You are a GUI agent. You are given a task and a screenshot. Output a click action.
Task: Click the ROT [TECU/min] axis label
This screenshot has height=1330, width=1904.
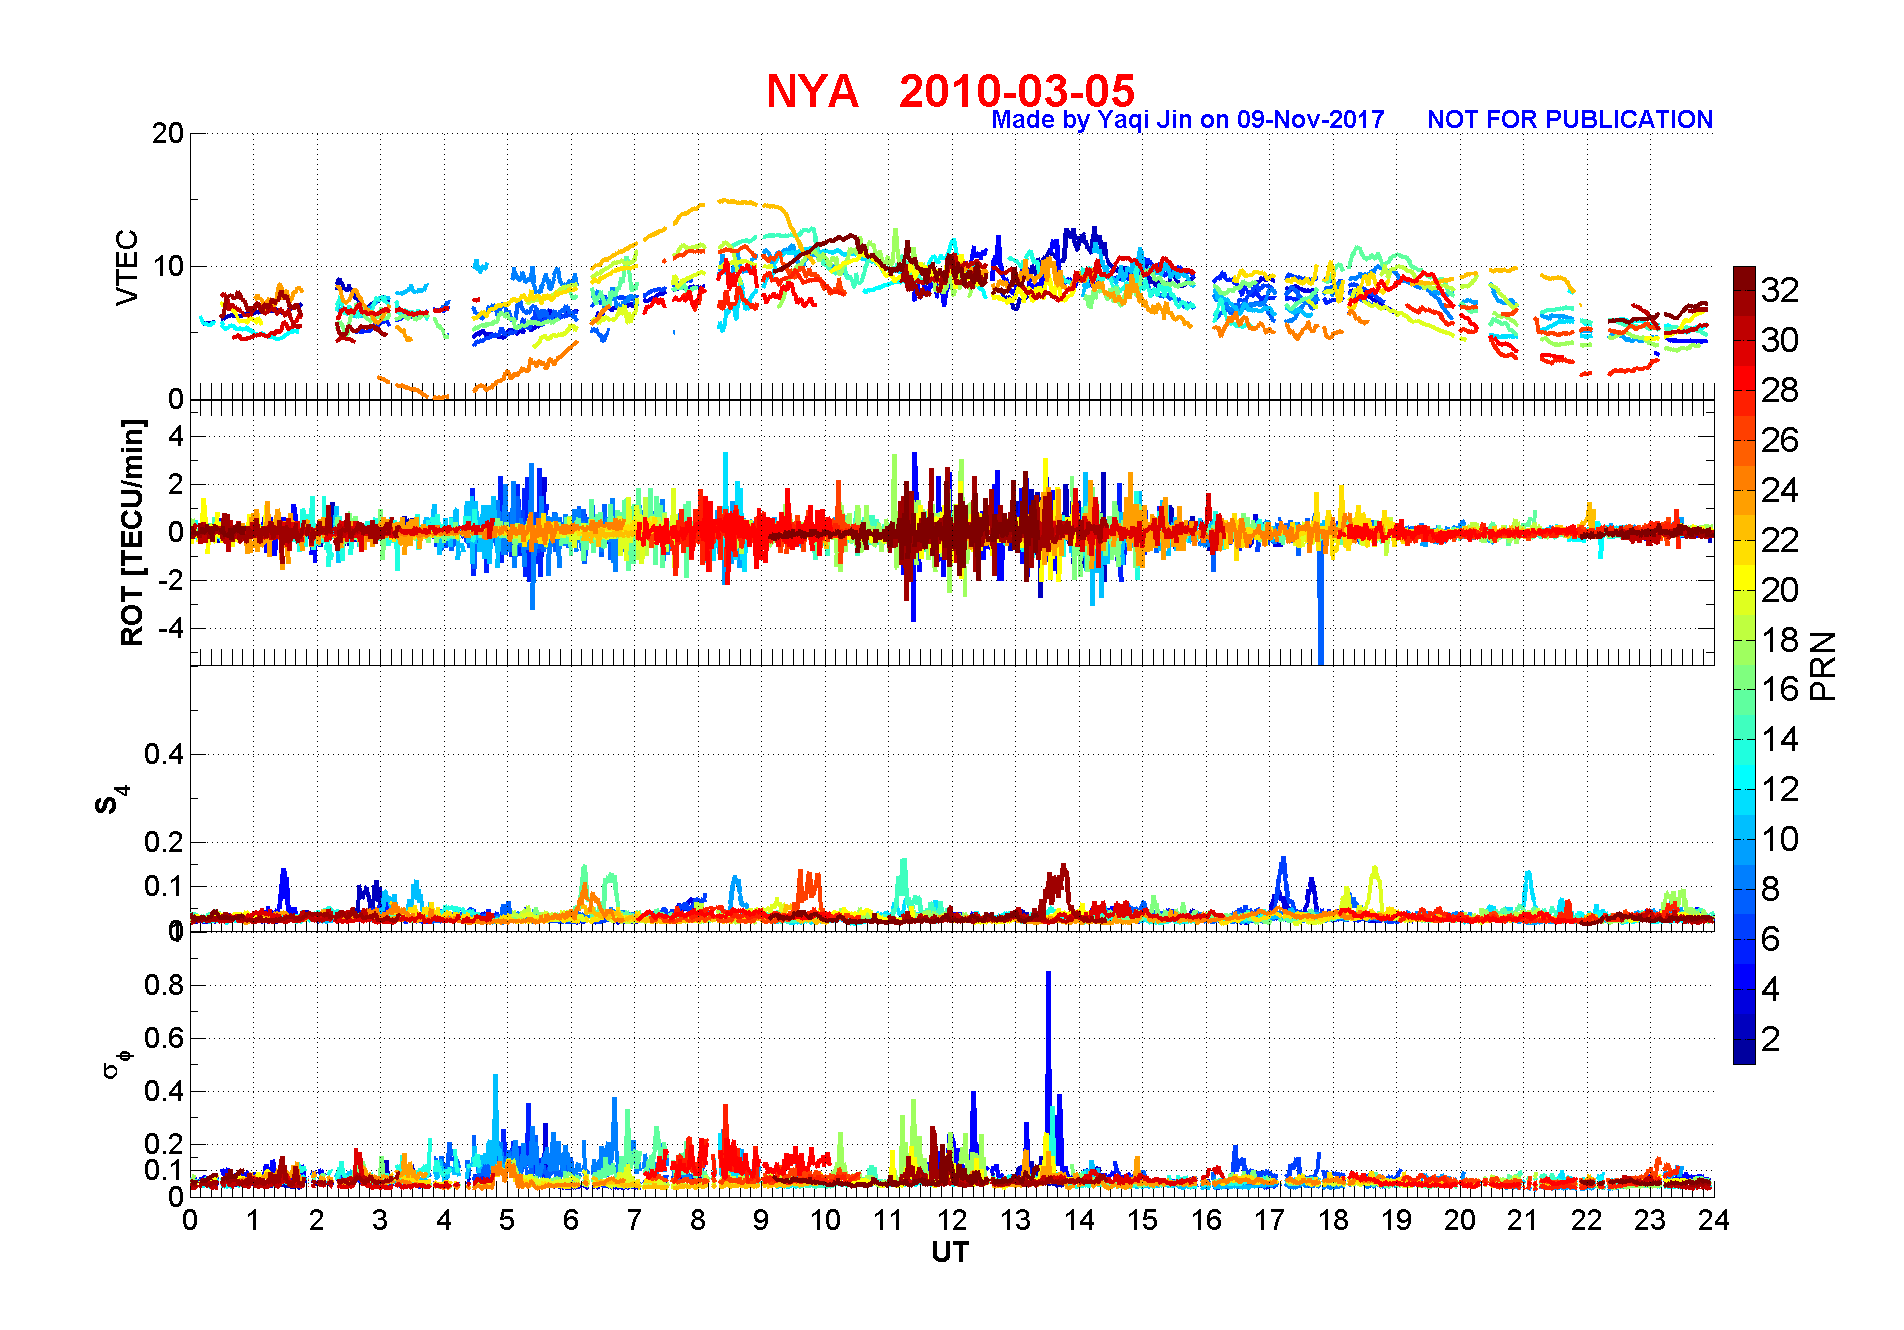pos(133,532)
